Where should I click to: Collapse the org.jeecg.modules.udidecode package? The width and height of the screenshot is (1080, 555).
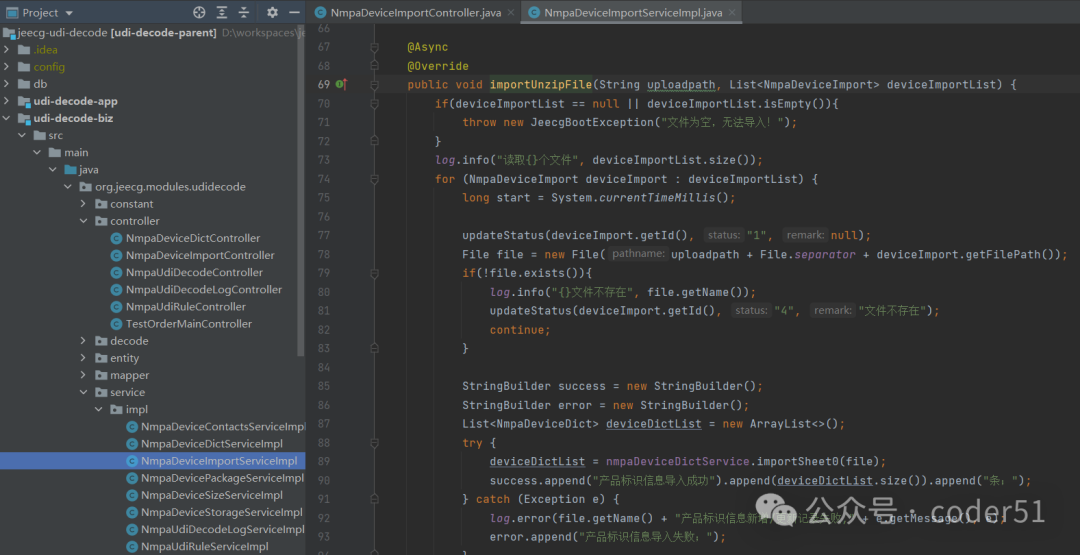point(68,187)
